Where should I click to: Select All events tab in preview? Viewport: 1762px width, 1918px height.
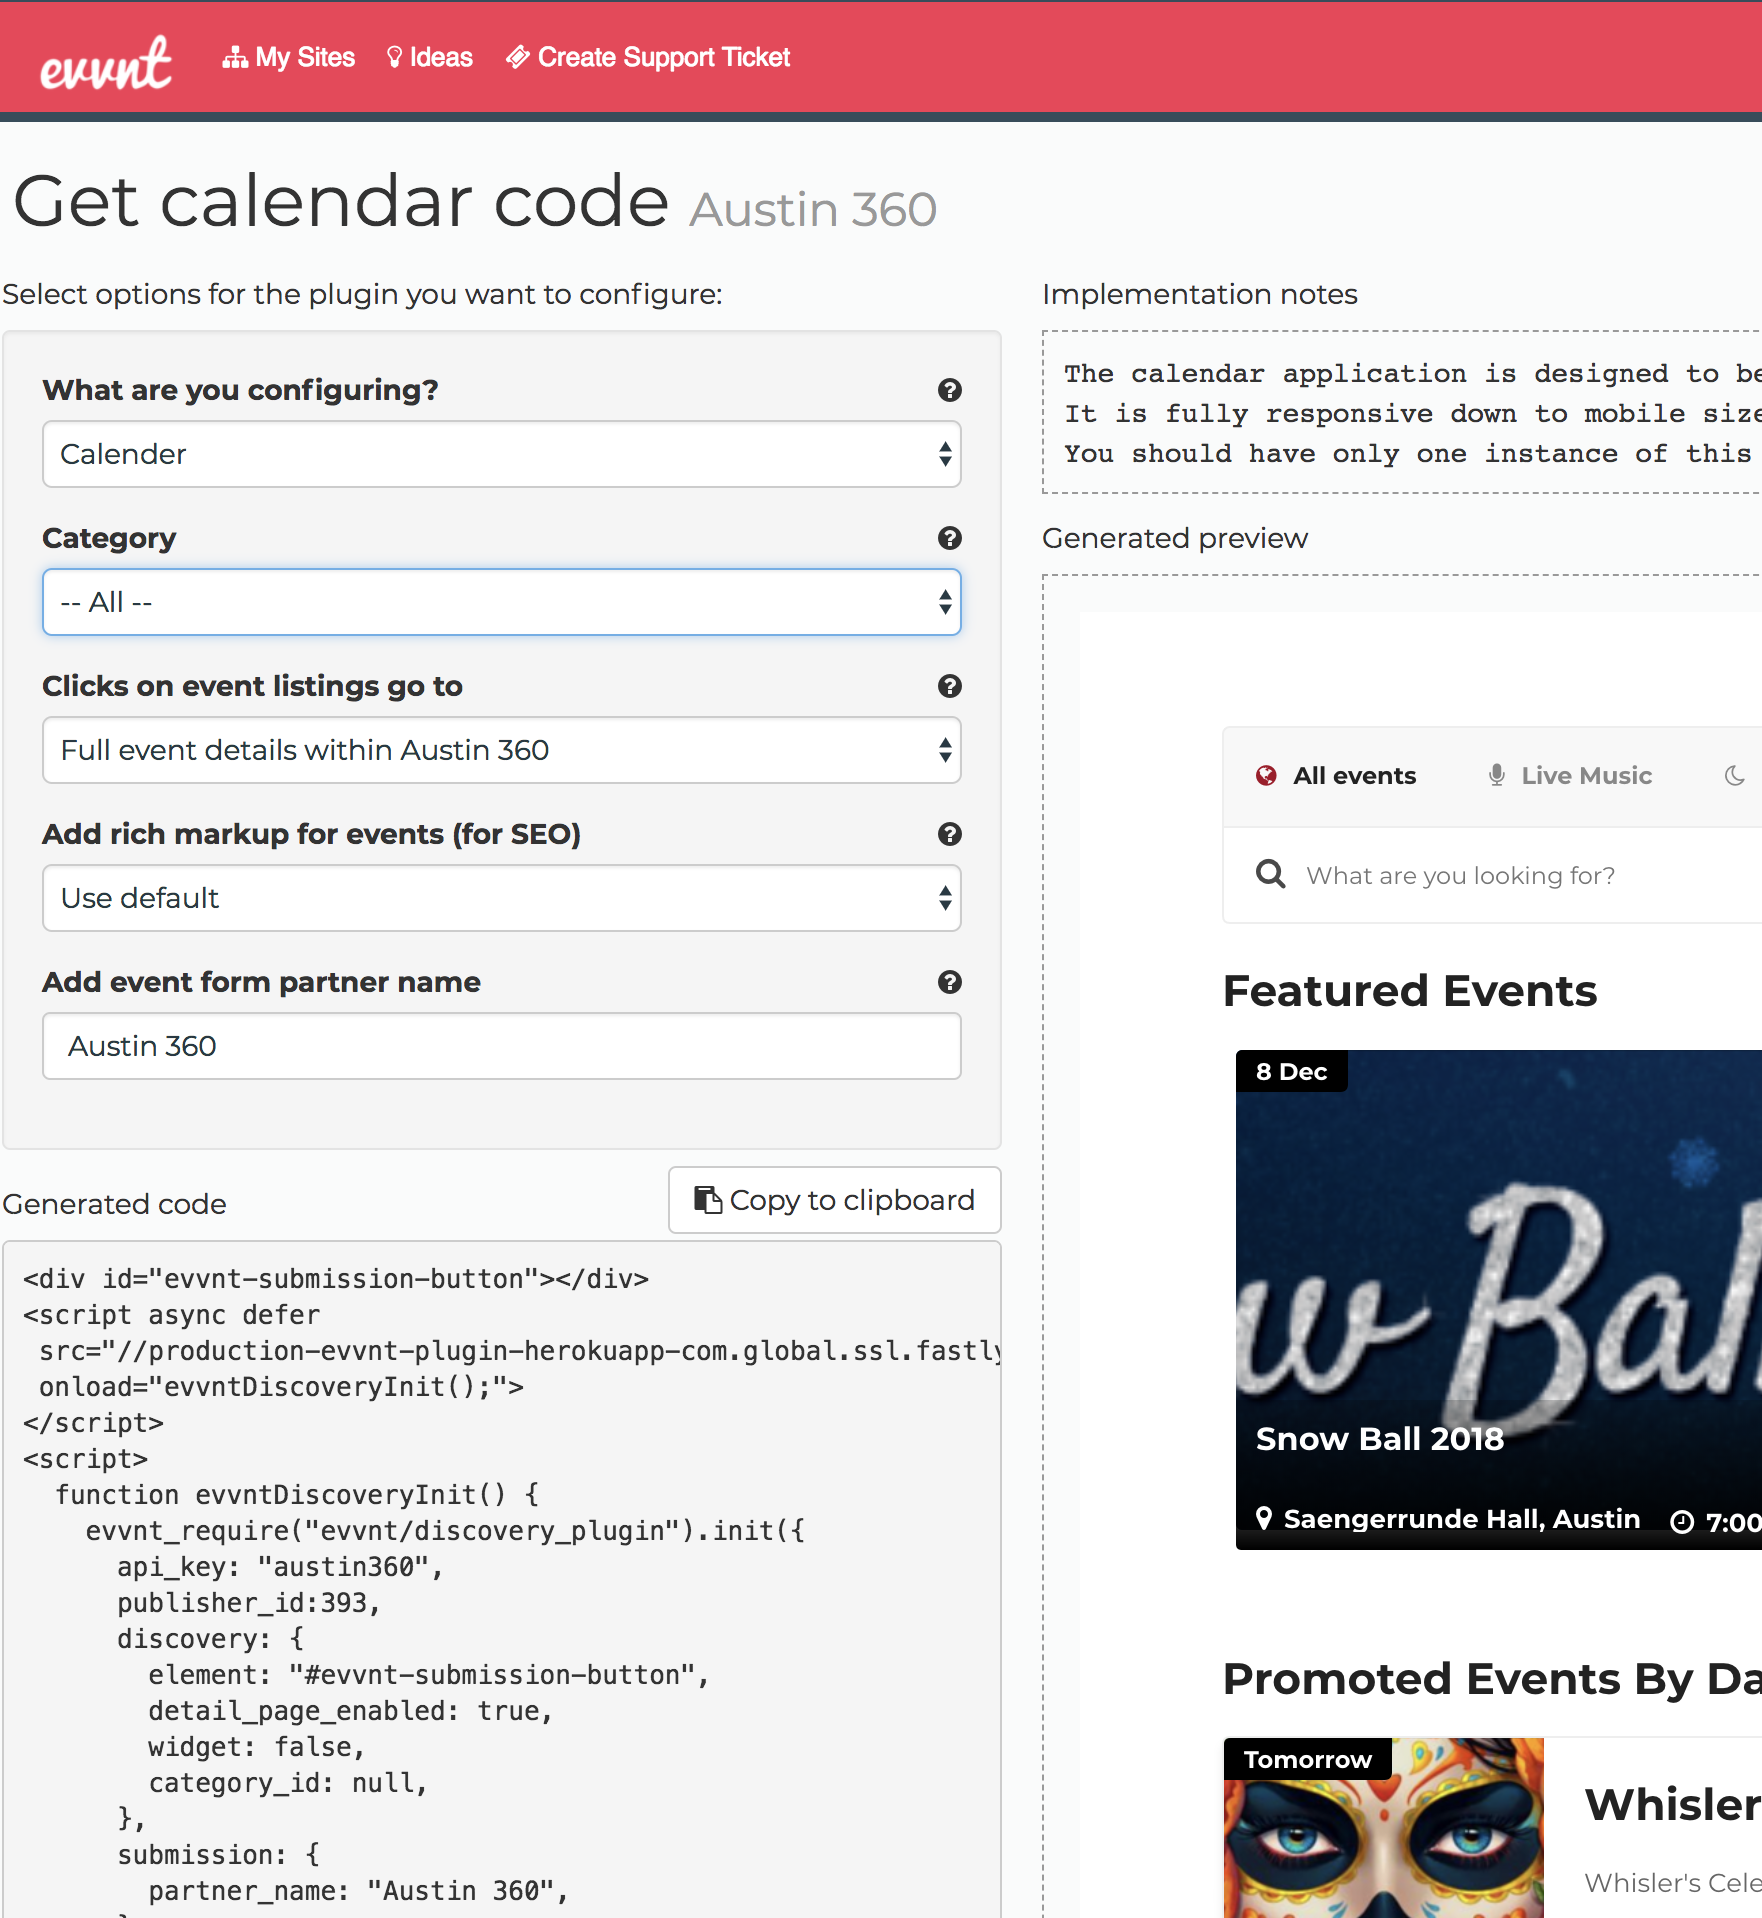1336,776
